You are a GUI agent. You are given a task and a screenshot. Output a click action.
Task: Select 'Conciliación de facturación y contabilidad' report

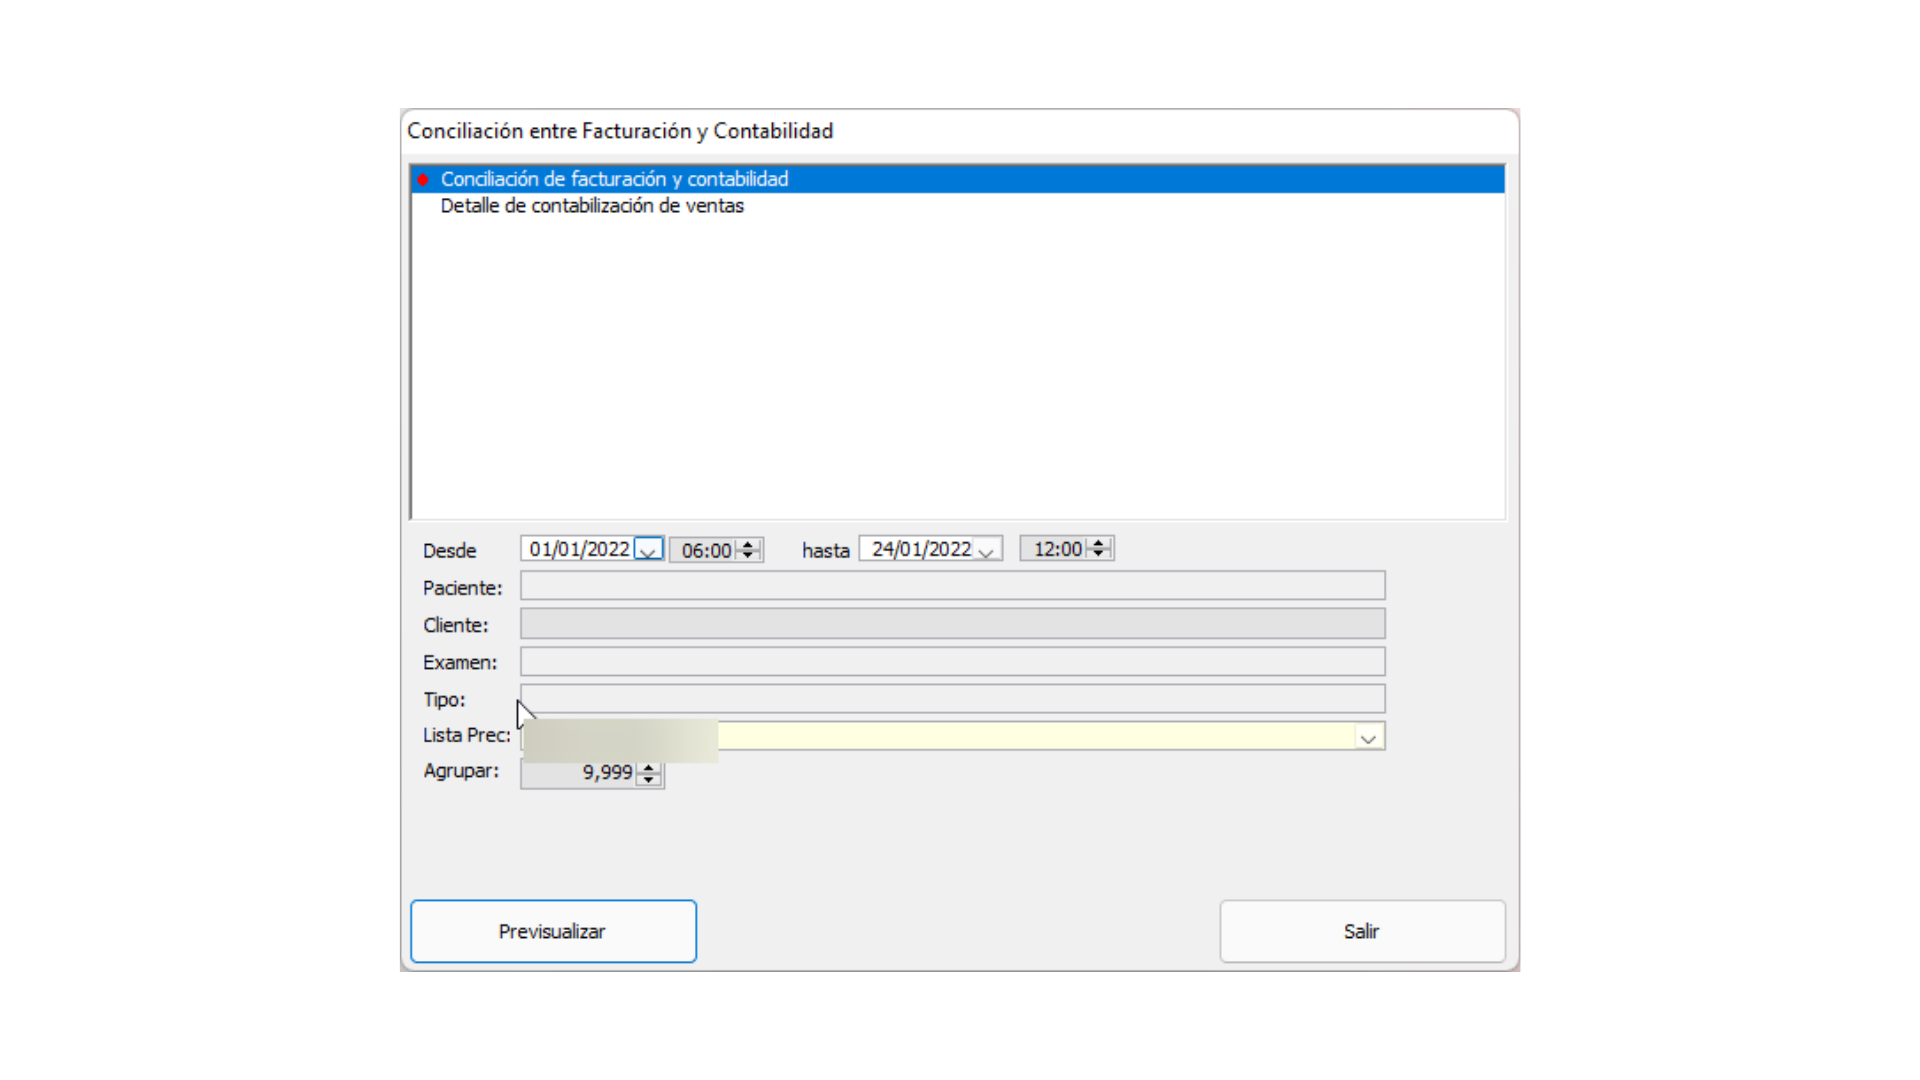(614, 179)
